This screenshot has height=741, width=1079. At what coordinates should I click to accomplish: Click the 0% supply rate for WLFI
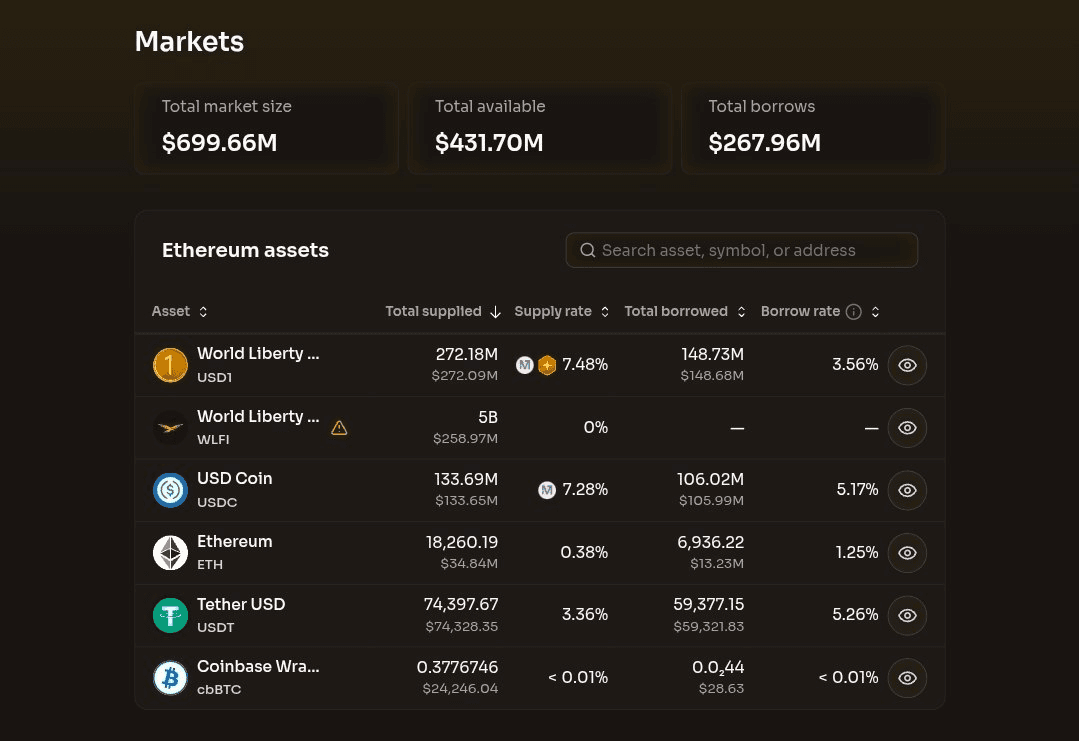(x=596, y=427)
